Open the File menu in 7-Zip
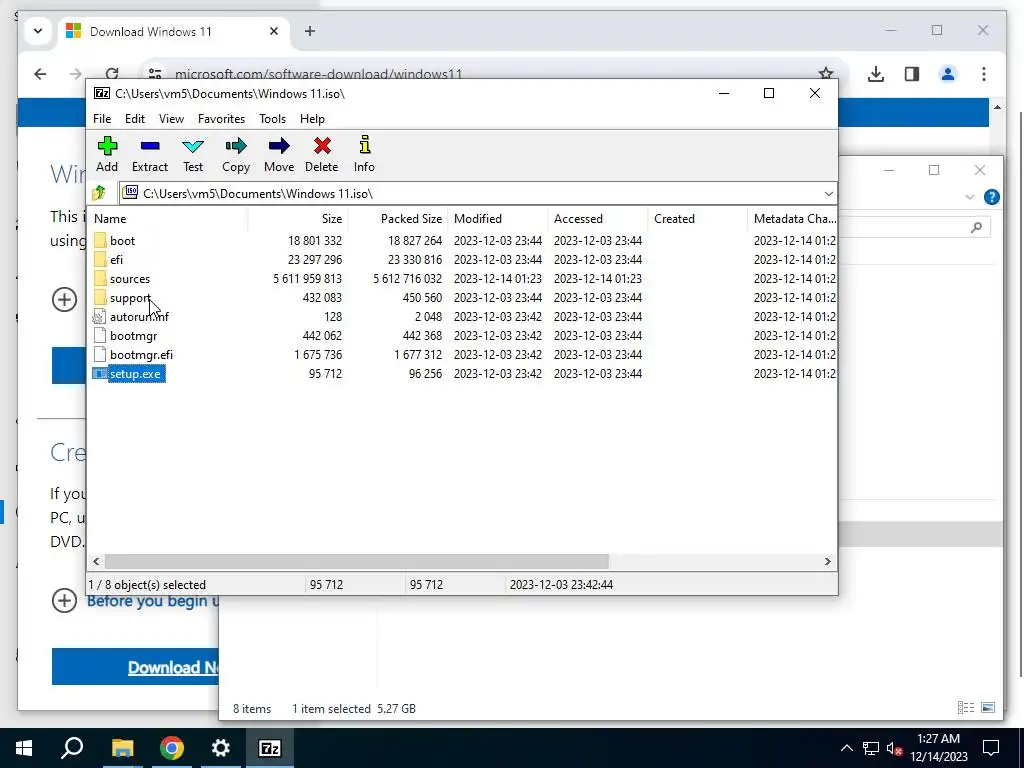This screenshot has width=1024, height=768. point(102,119)
